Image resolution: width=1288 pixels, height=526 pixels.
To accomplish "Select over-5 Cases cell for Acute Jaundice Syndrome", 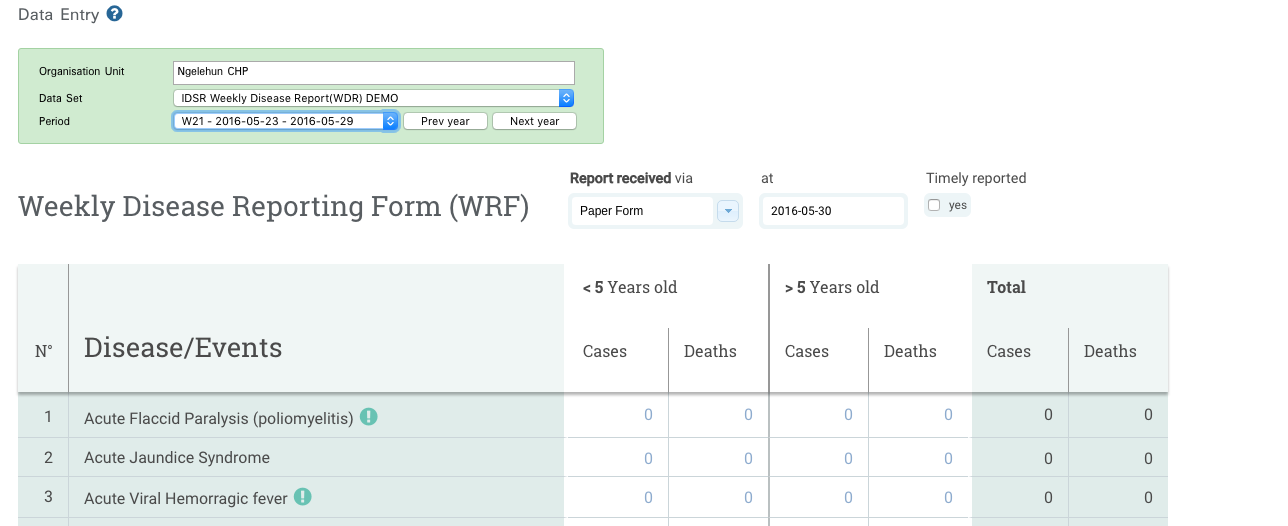I will tap(819, 458).
